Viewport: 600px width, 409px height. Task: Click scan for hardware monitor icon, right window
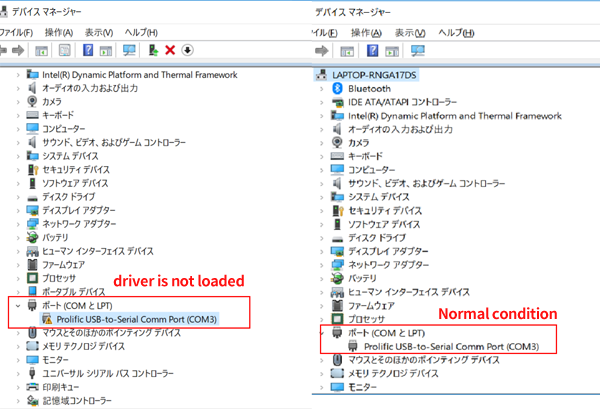(417, 51)
